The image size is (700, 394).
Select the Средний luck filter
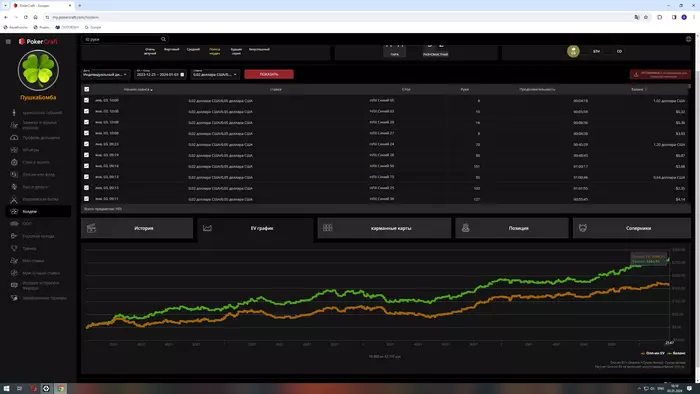193,50
